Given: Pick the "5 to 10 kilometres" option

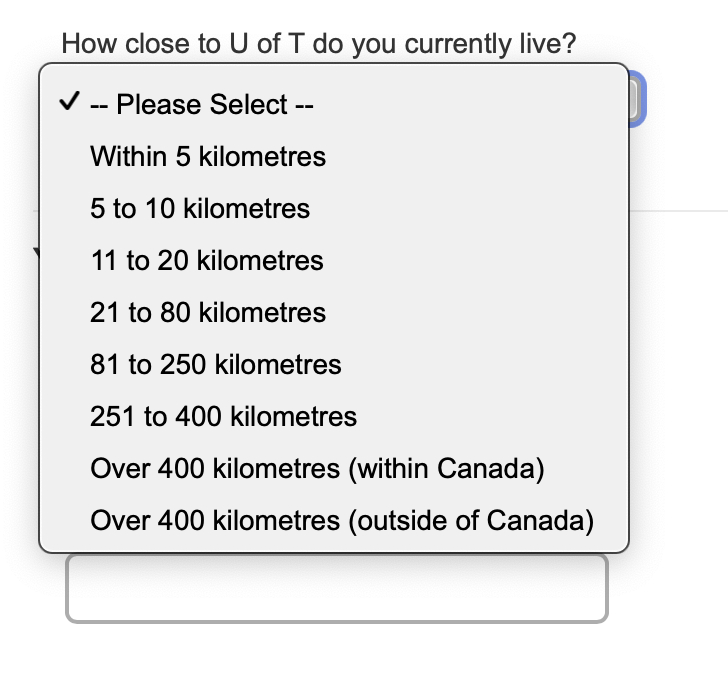Looking at the screenshot, I should 200,209.
